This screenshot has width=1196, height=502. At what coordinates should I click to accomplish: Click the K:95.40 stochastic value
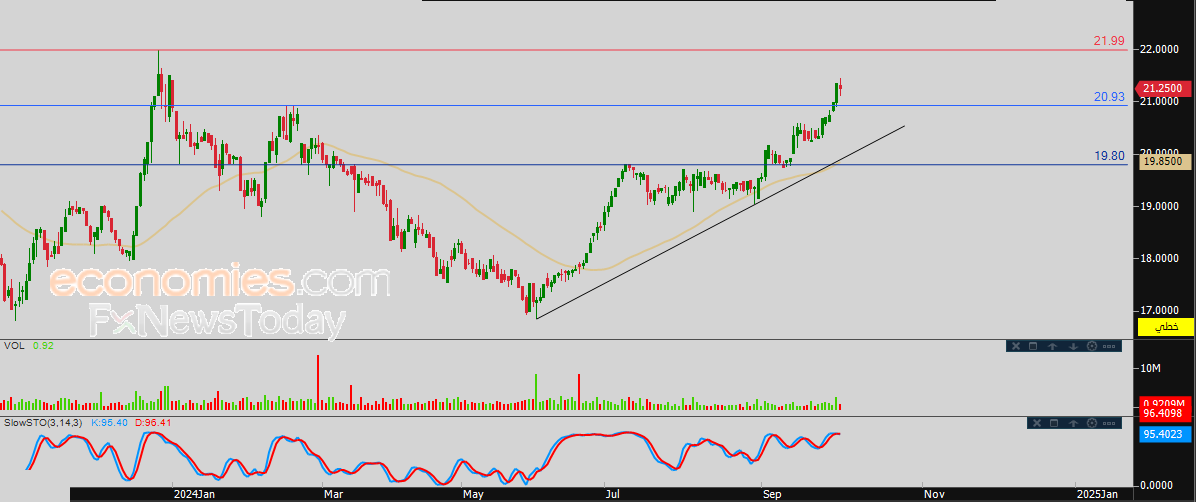click(x=110, y=422)
